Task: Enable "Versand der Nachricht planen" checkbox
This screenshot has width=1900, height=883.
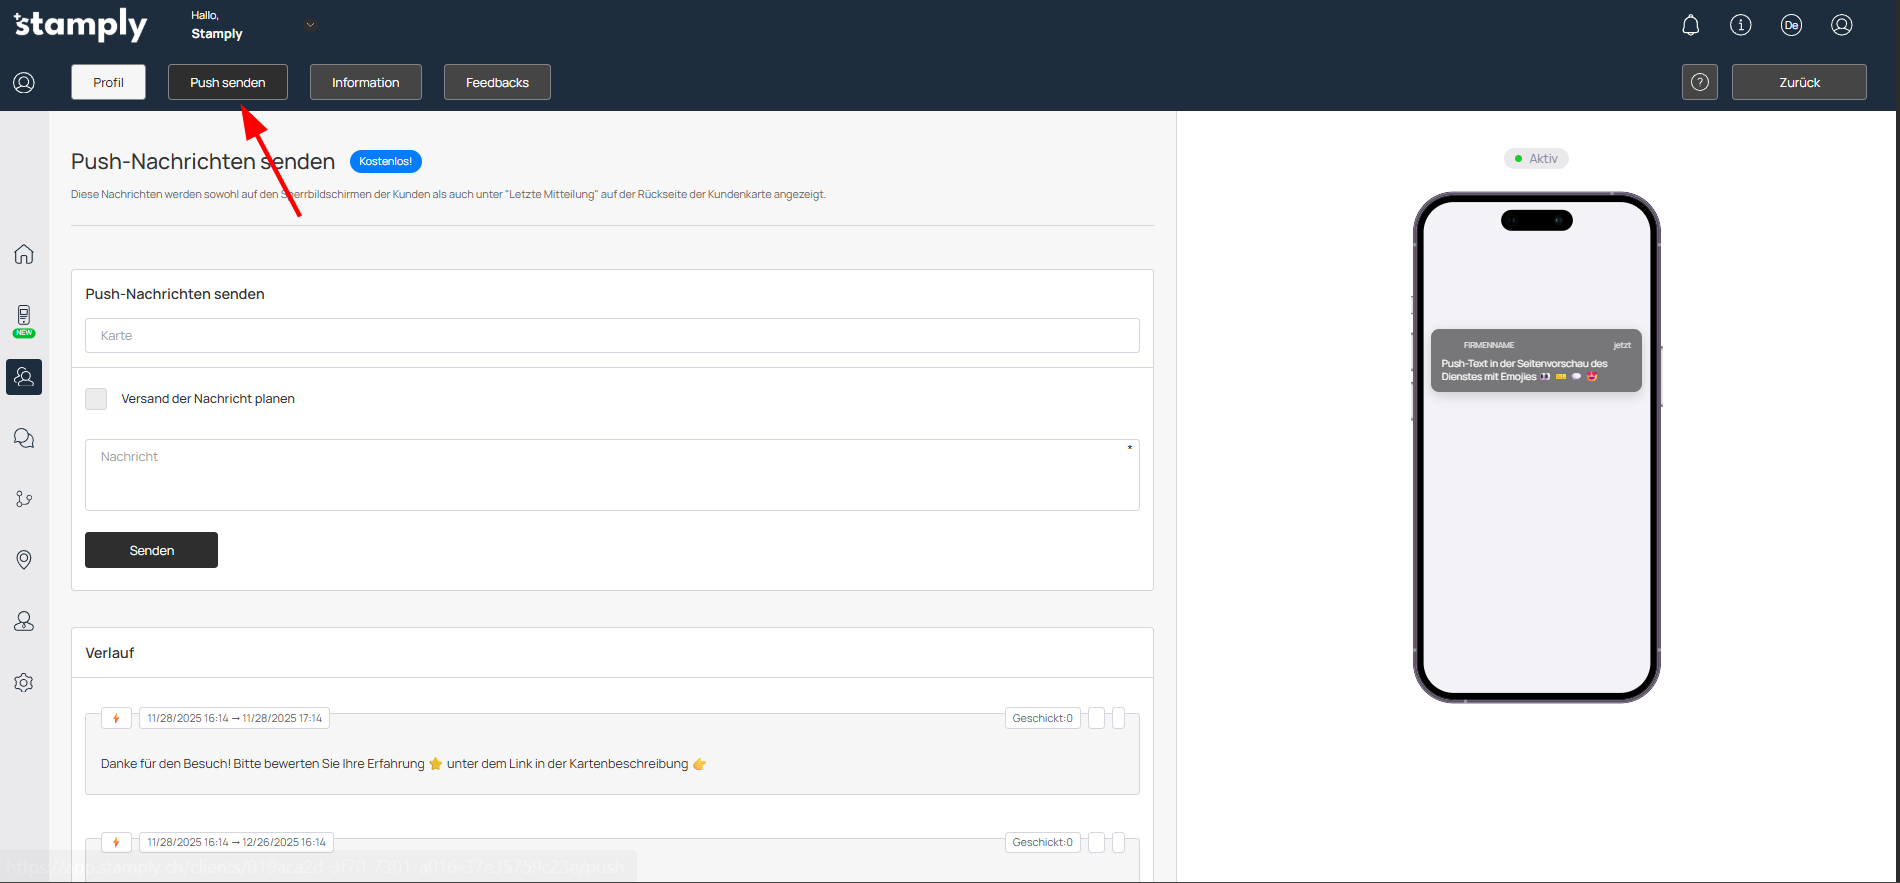Action: pyautogui.click(x=96, y=399)
